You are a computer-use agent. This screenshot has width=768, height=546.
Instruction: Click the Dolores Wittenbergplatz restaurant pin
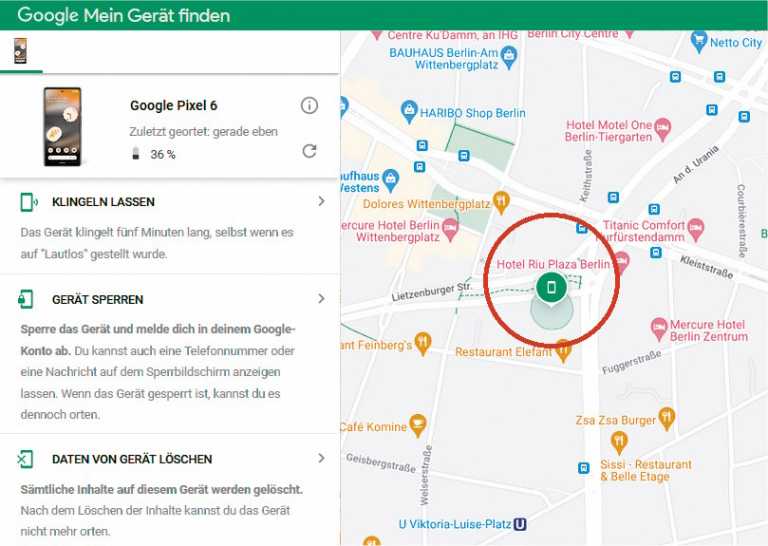pyautogui.click(x=501, y=203)
